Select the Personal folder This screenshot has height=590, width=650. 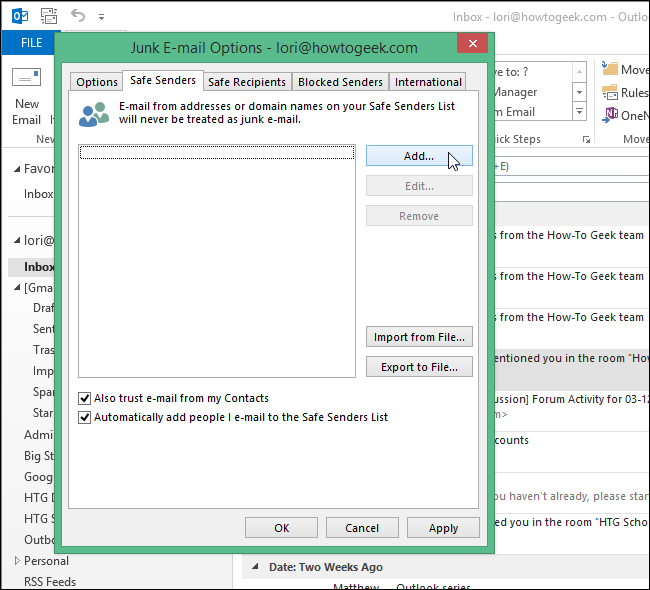pos(46,561)
